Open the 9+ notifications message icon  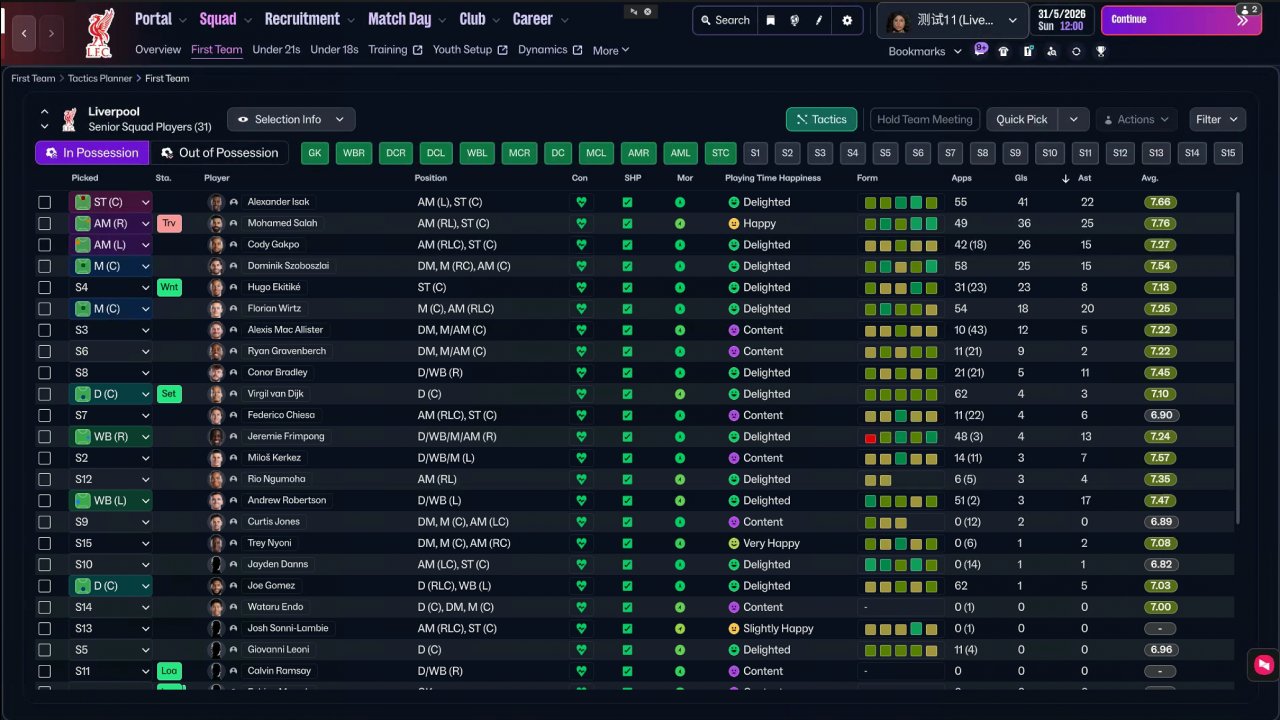tap(980, 49)
